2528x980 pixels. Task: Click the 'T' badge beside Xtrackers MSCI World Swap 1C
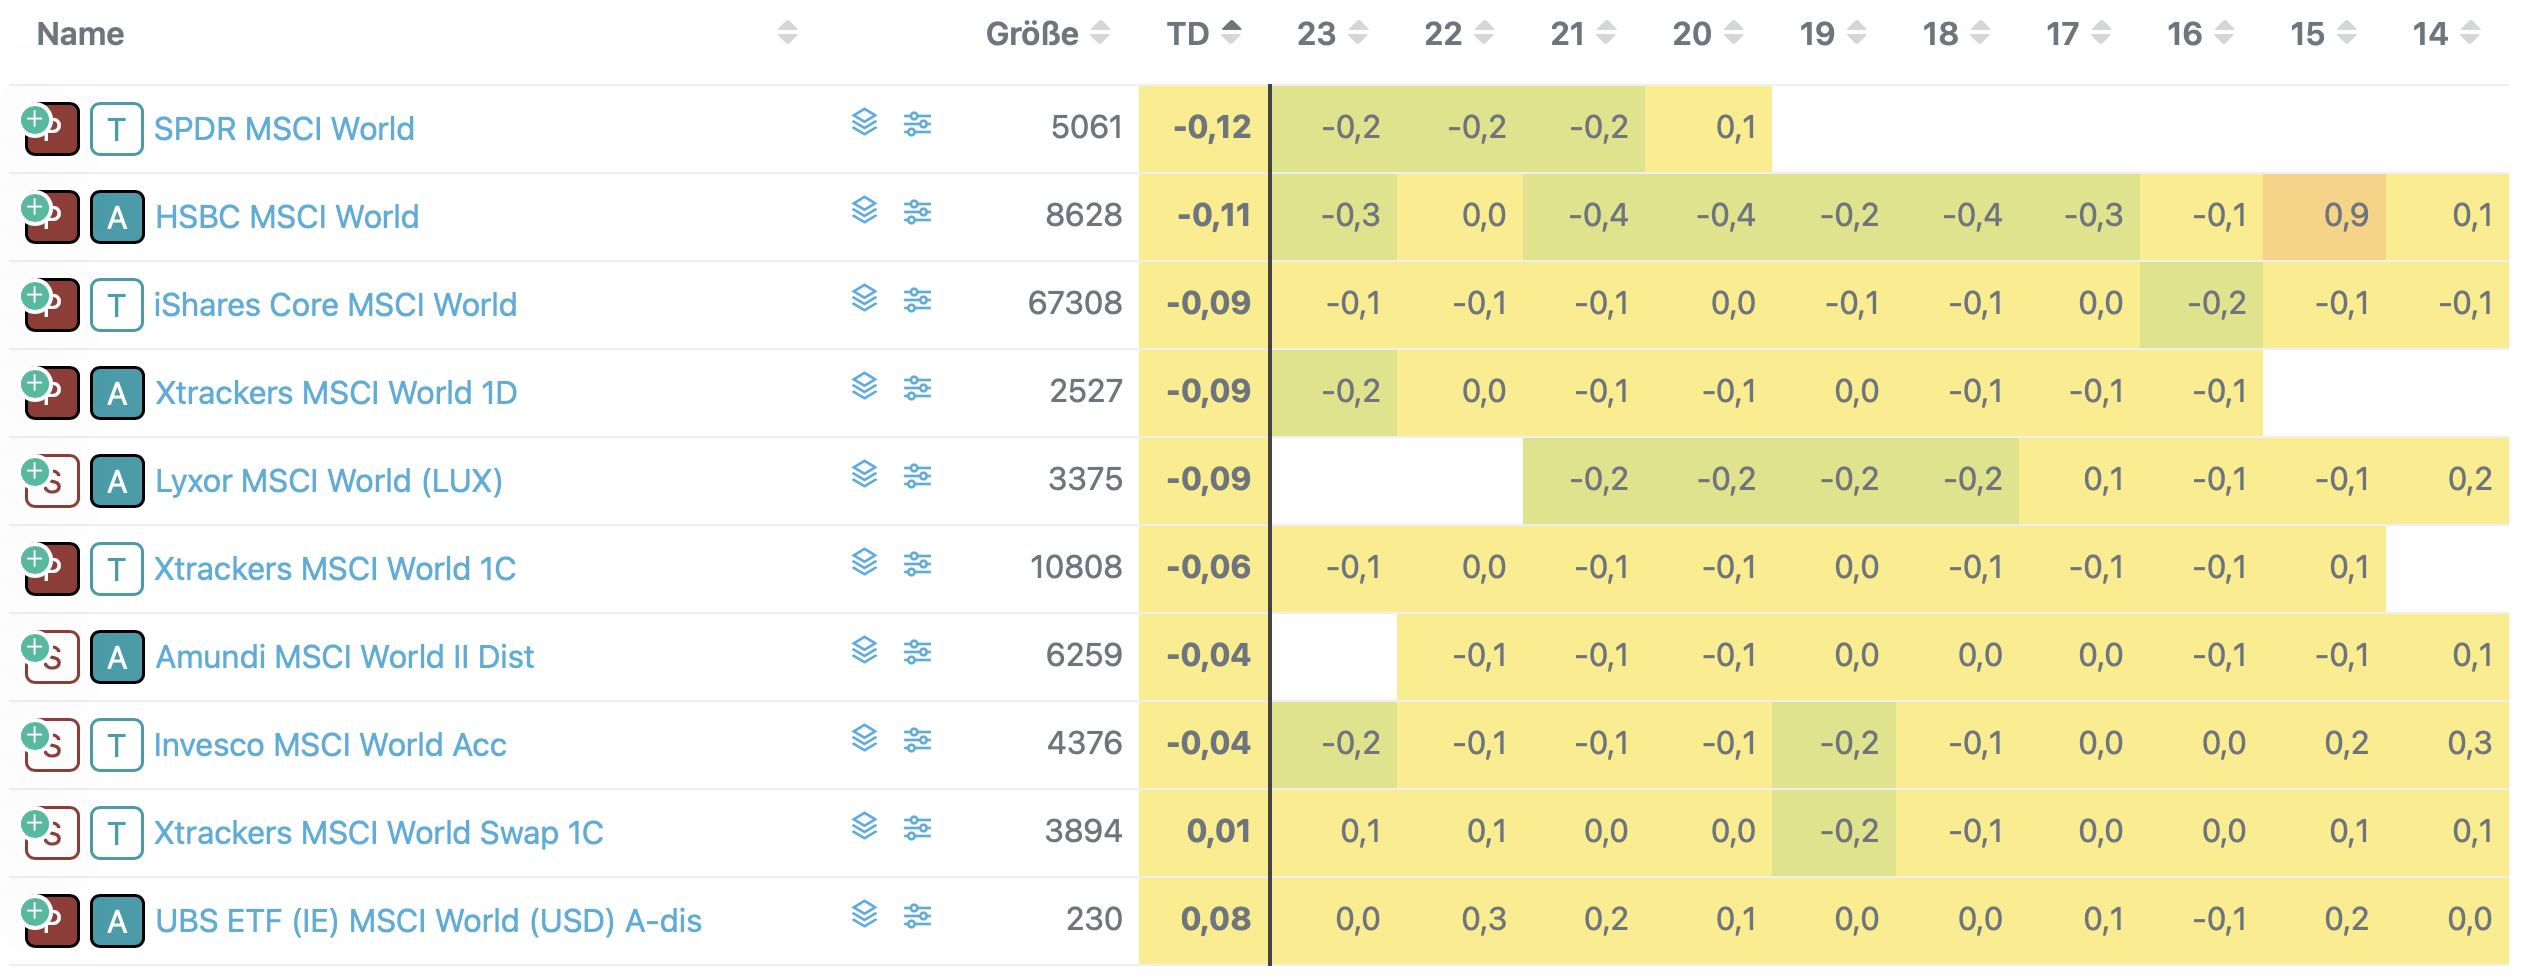pyautogui.click(x=117, y=833)
